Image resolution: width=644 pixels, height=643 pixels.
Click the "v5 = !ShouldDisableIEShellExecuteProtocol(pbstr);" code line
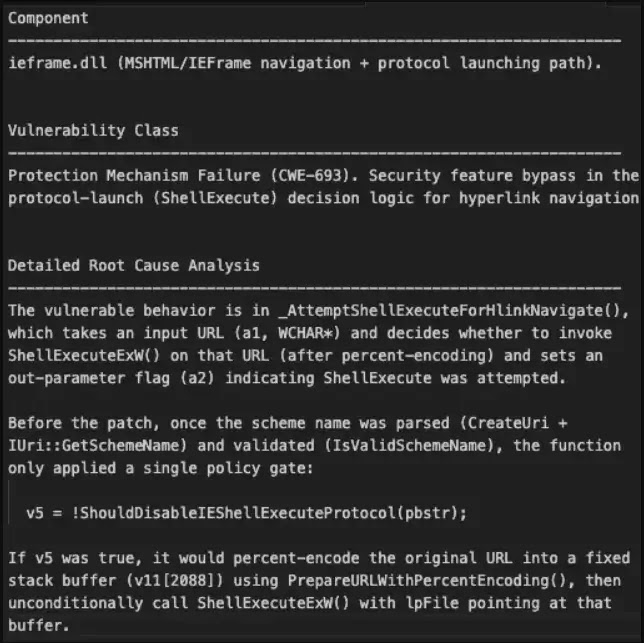tap(247, 513)
